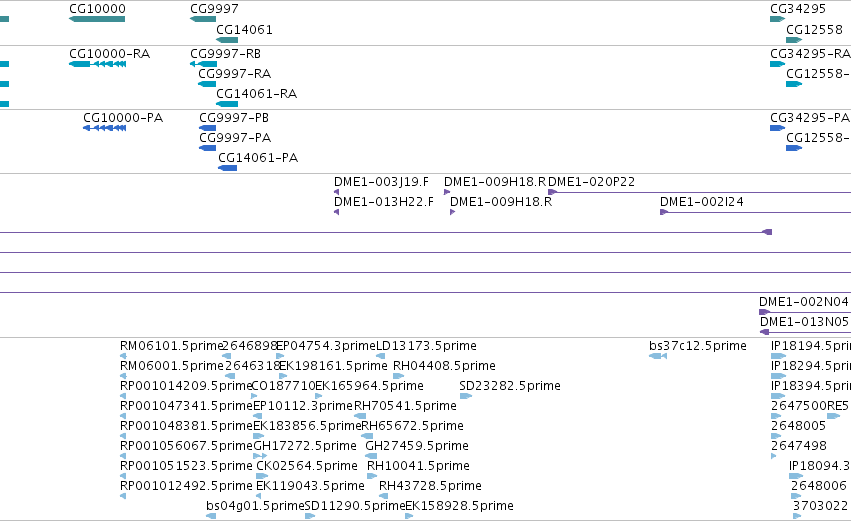The image size is (851, 521).
Task: Click the DME1-020P22 clone start arrow
Action: 552,192
